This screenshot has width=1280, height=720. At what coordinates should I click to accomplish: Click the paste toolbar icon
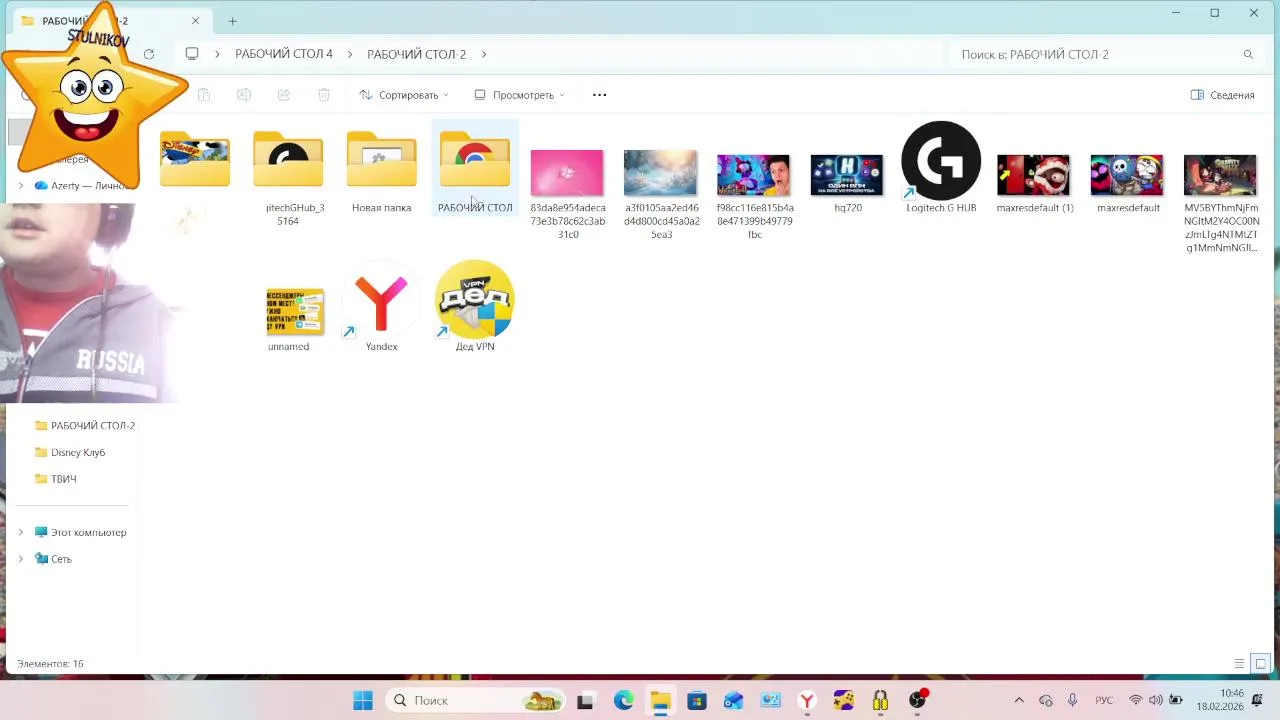point(204,95)
